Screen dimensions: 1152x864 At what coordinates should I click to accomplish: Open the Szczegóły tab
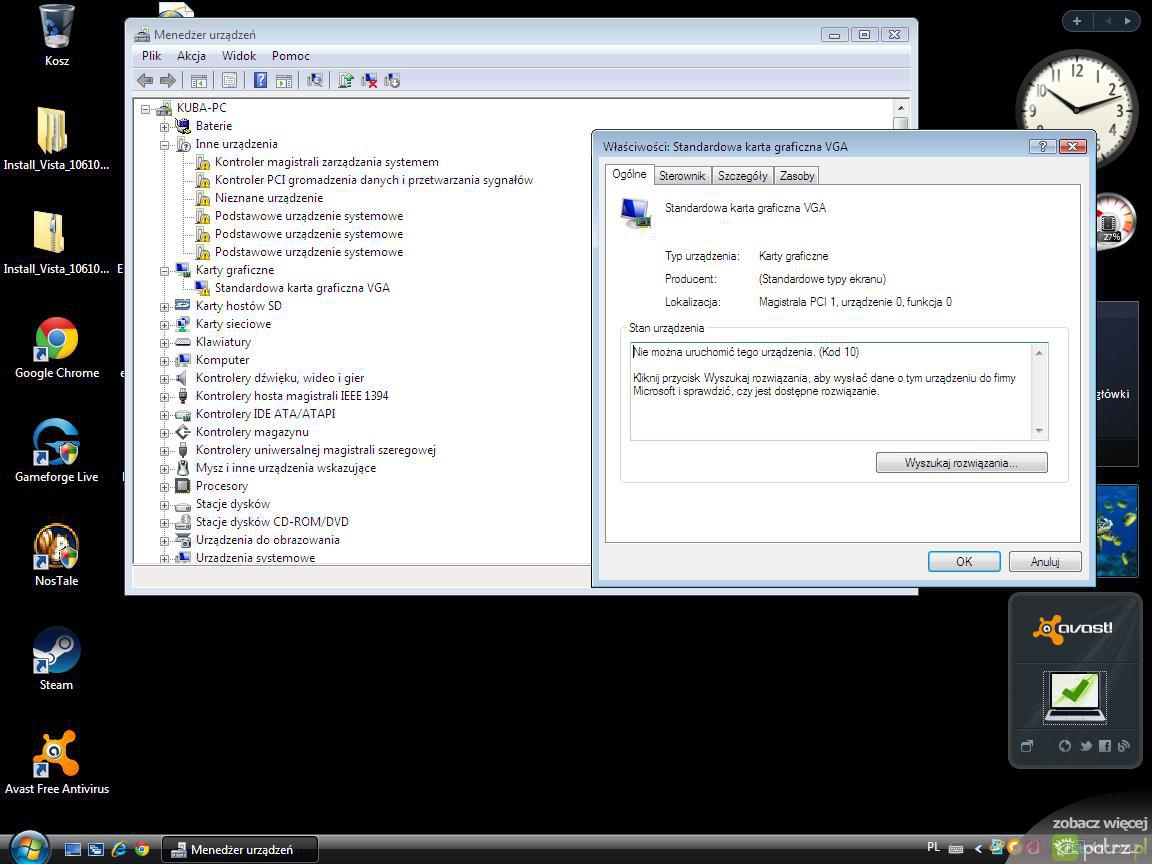(x=742, y=176)
